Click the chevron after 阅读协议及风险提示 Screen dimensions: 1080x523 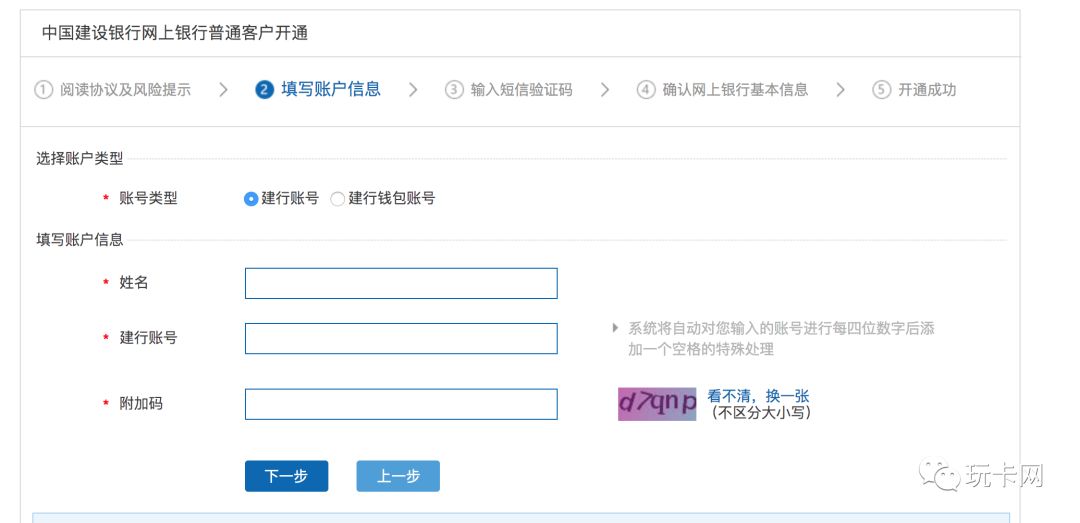tap(222, 90)
